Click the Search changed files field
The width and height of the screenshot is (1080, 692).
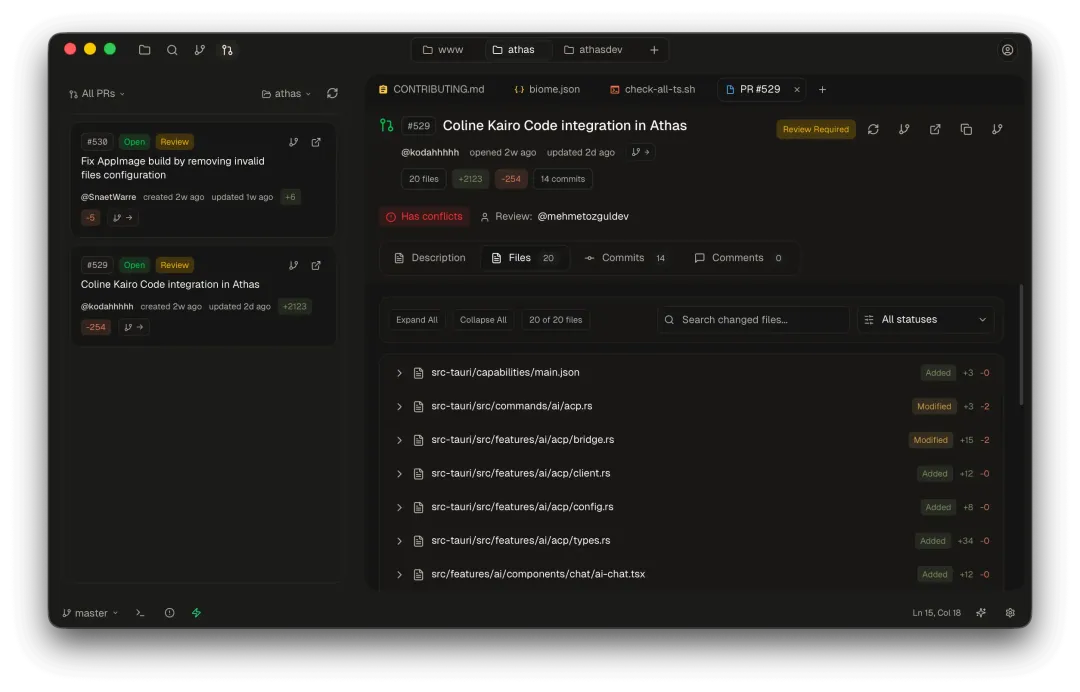point(753,319)
